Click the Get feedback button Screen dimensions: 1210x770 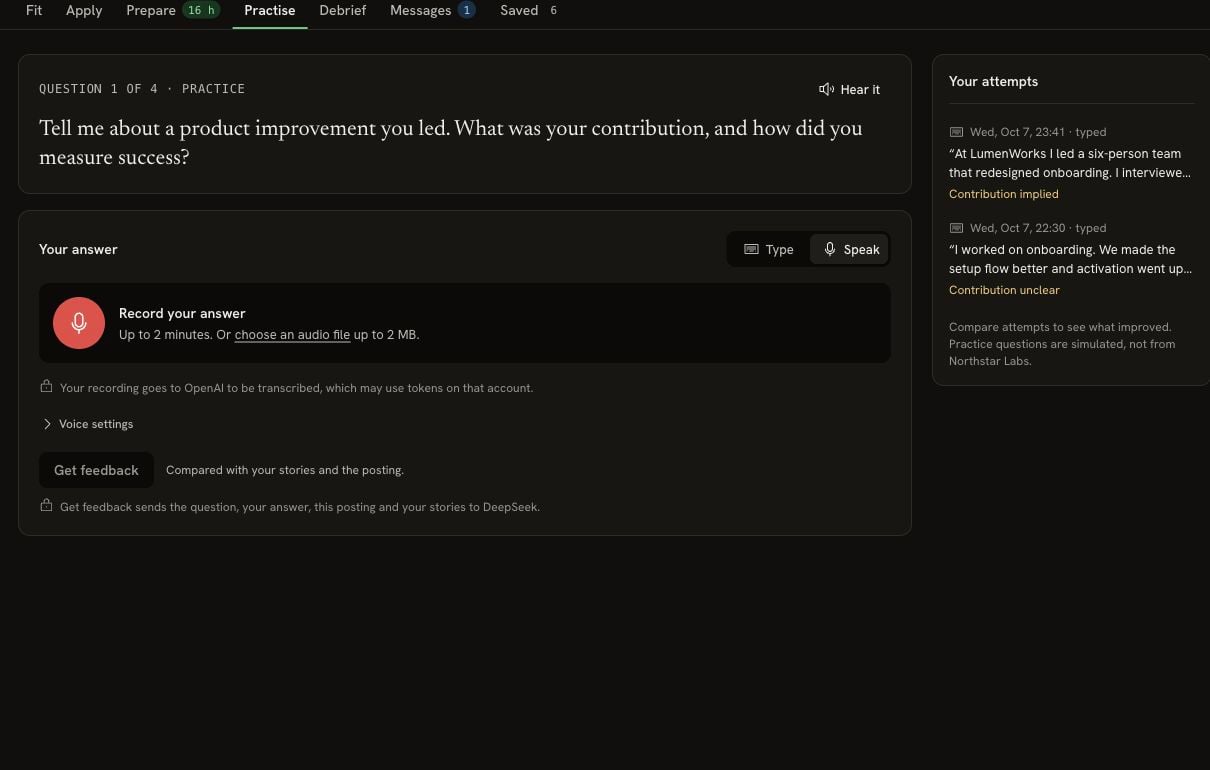[96, 470]
